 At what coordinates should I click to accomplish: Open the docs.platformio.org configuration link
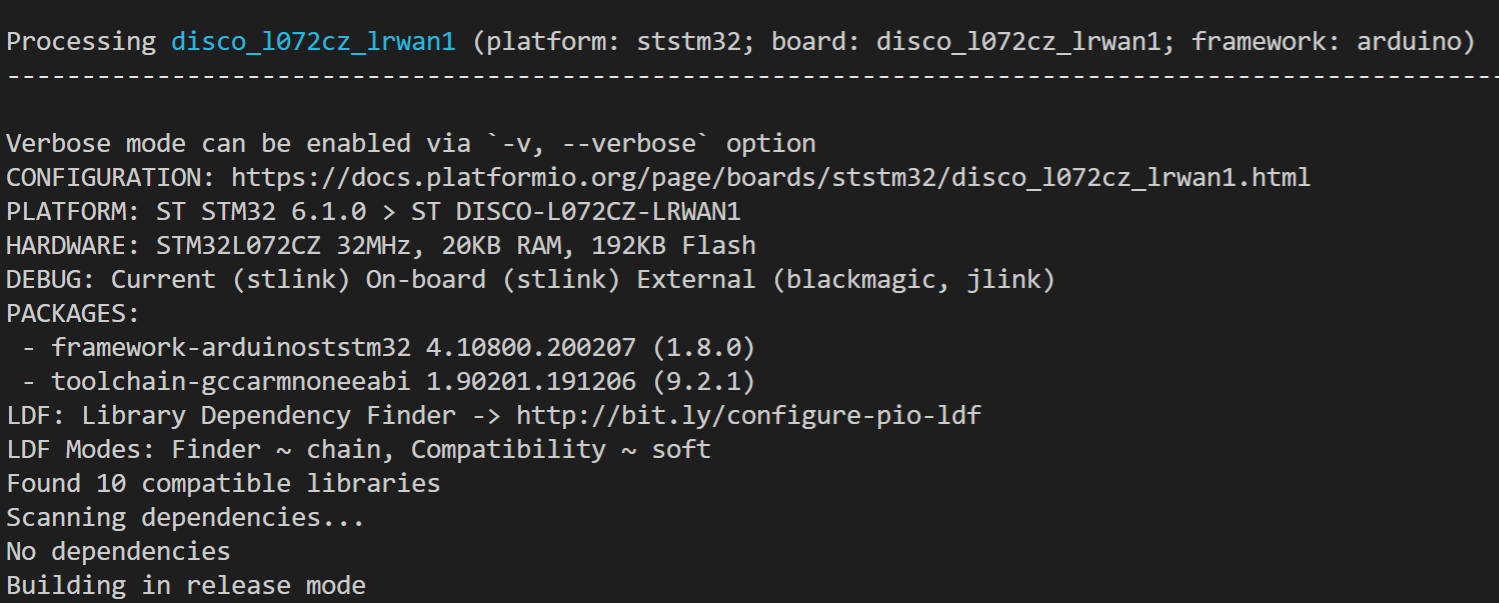tap(770, 178)
